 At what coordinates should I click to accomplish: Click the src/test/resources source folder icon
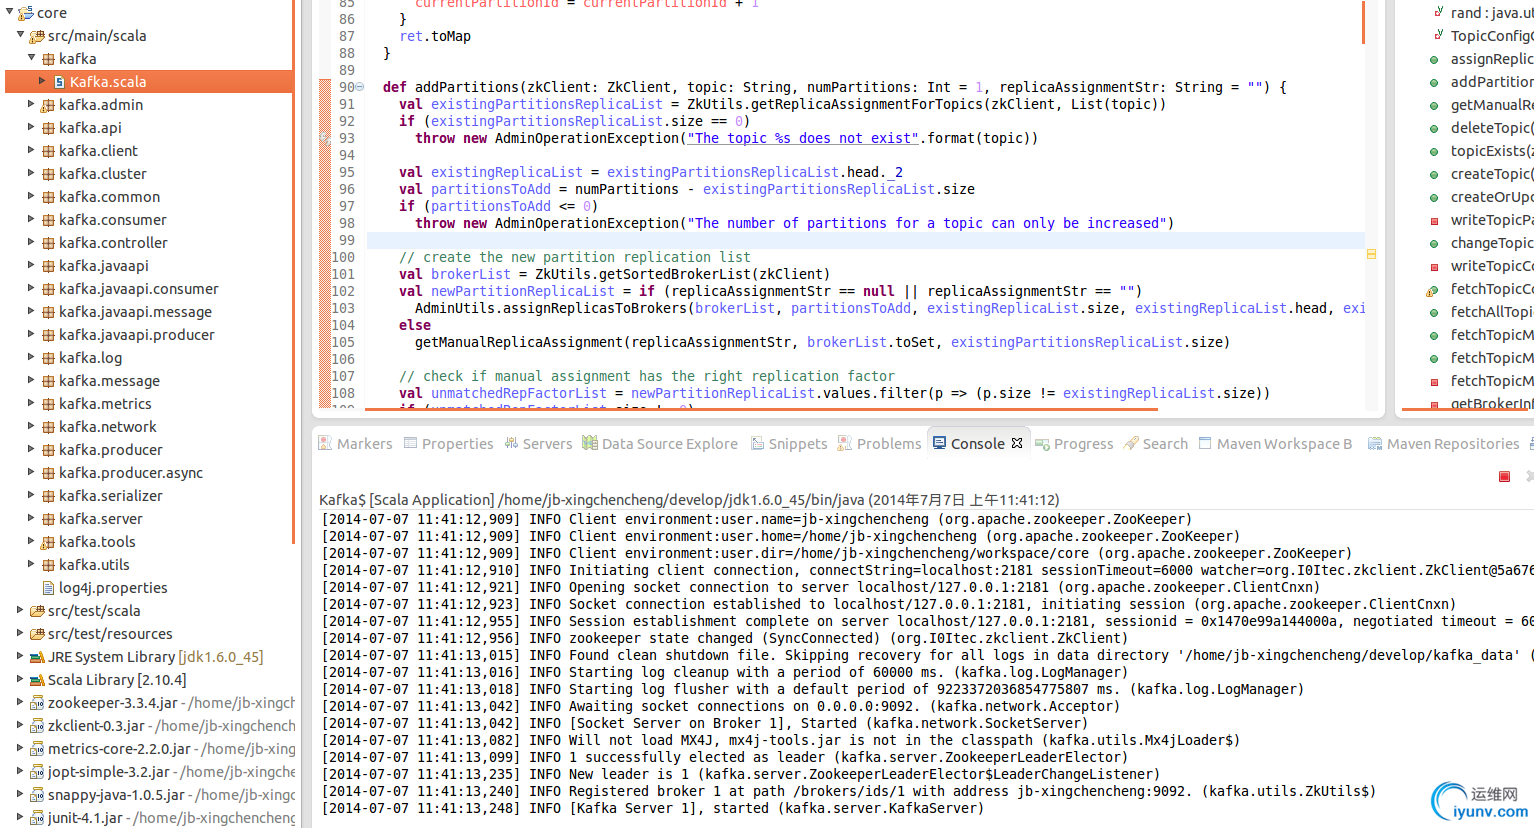click(x=37, y=634)
